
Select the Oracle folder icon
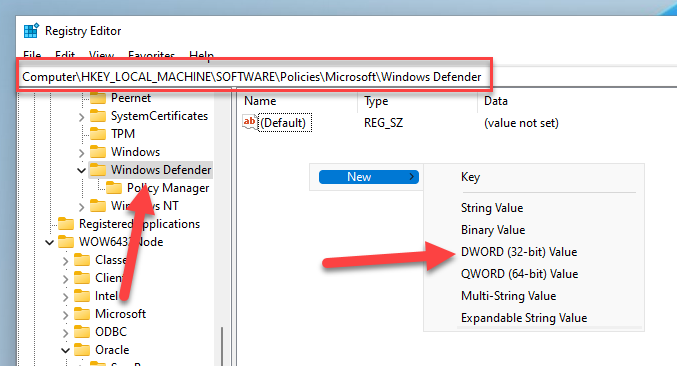pyautogui.click(x=82, y=350)
